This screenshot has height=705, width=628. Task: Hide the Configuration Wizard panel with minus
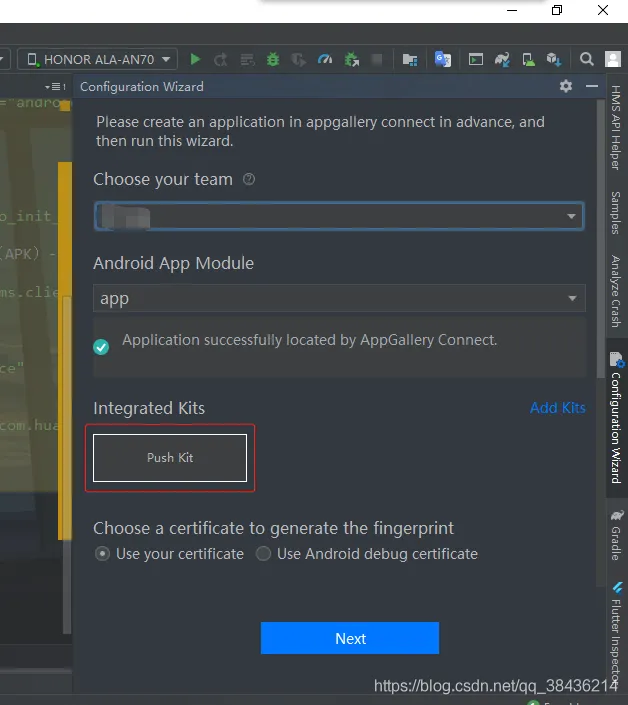(592, 86)
